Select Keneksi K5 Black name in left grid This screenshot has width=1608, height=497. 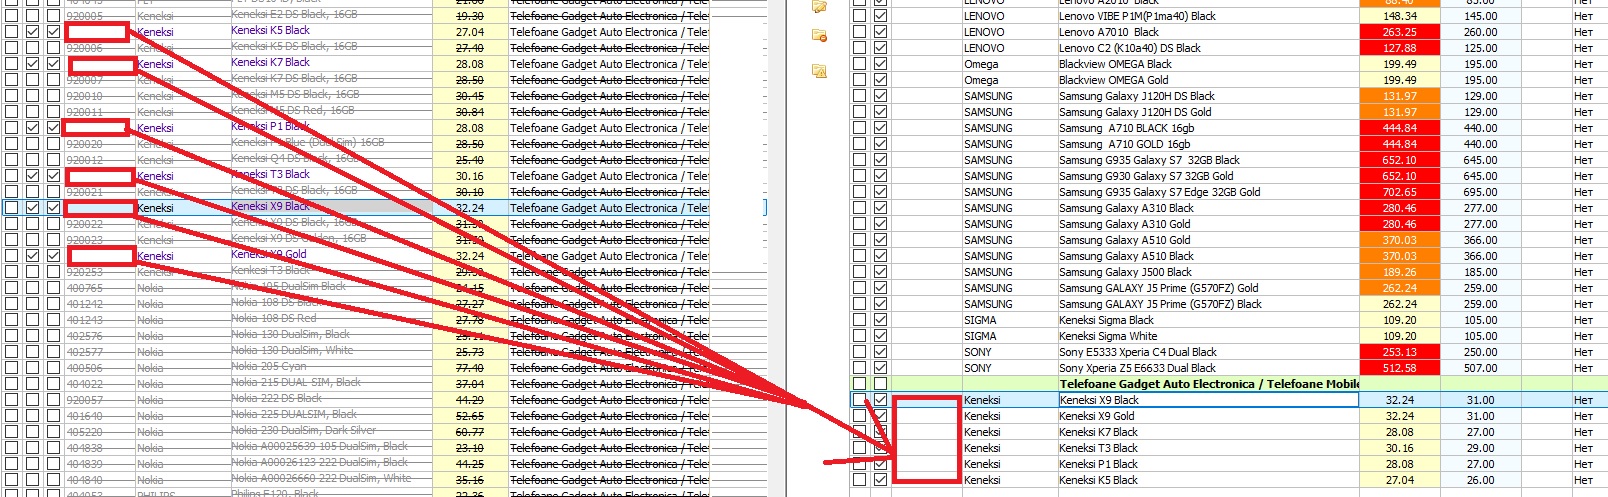270,30
